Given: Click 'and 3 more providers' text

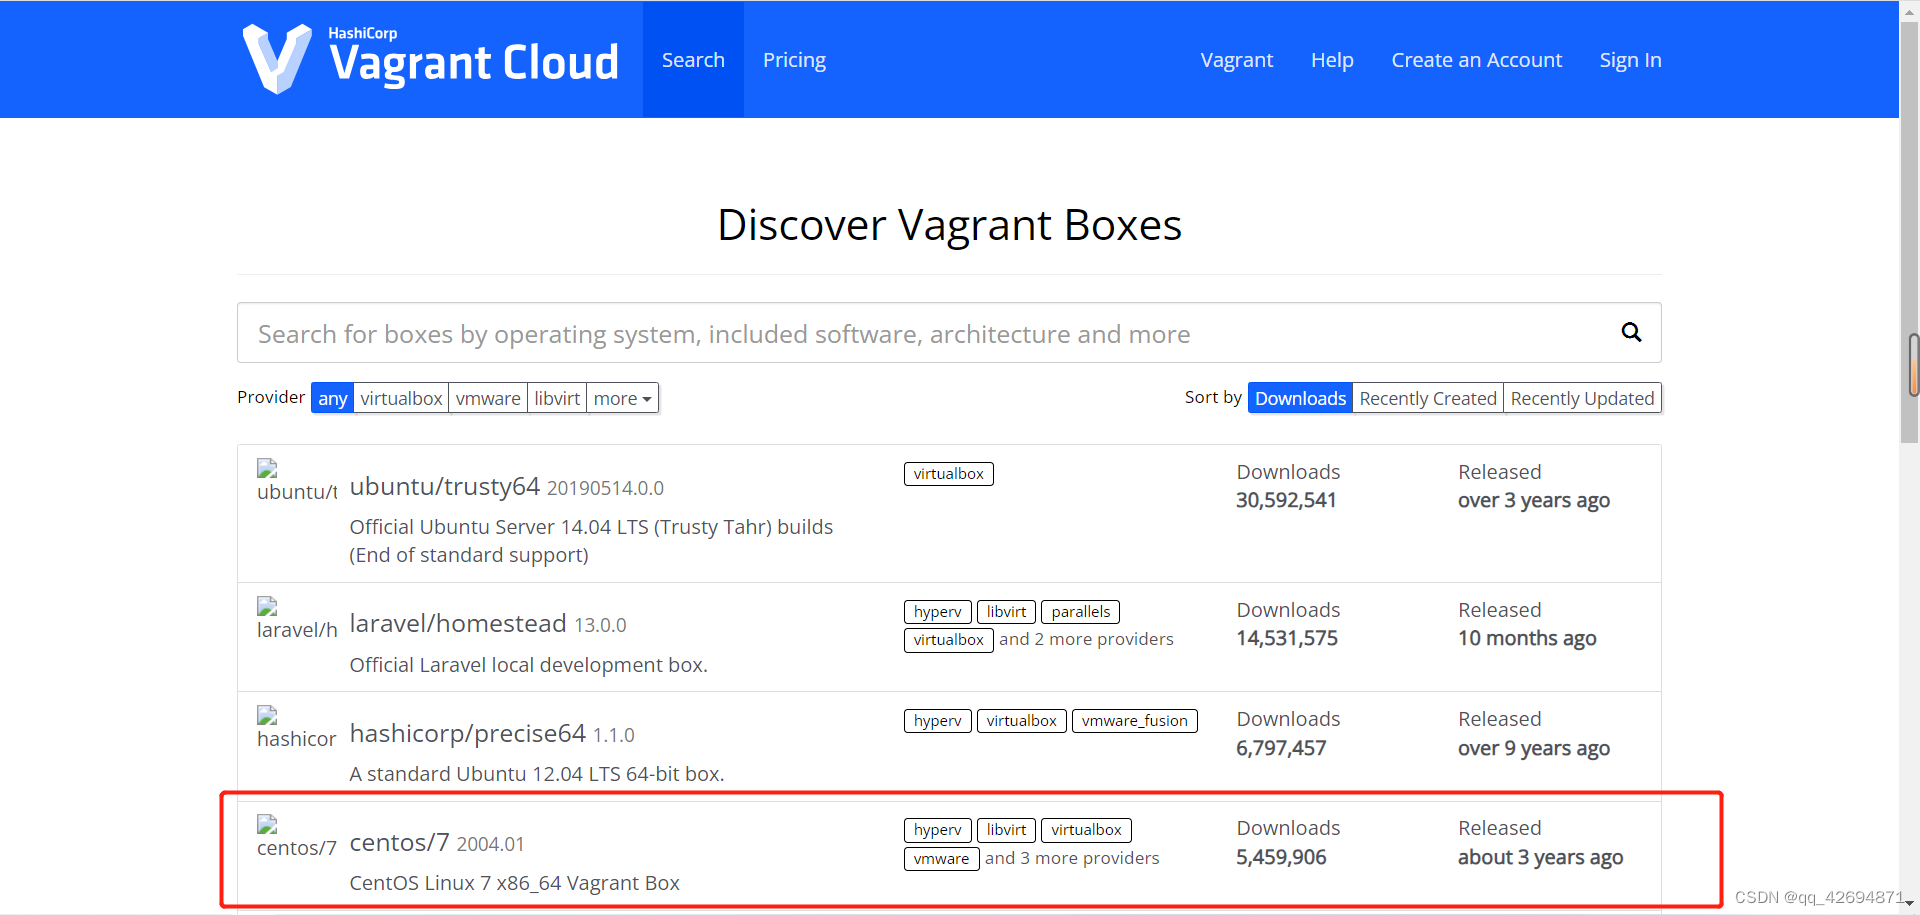Looking at the screenshot, I should (x=1072, y=858).
